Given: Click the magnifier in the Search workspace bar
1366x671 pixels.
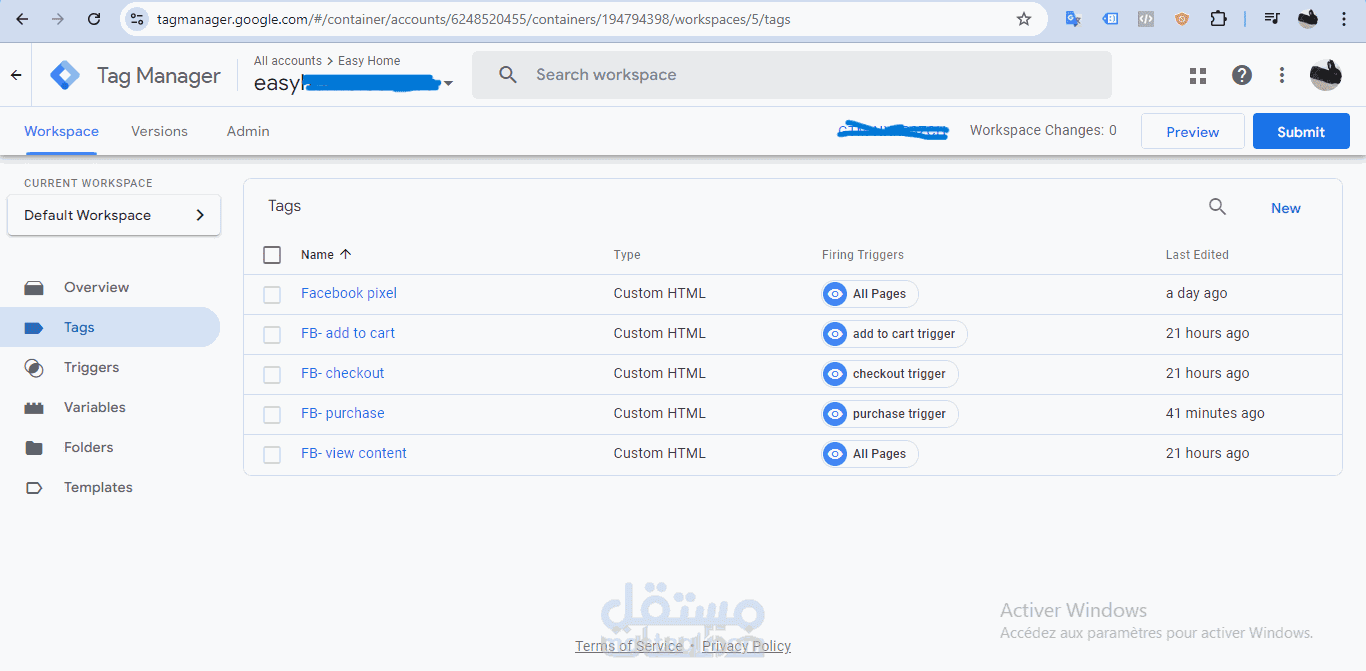Looking at the screenshot, I should [508, 75].
